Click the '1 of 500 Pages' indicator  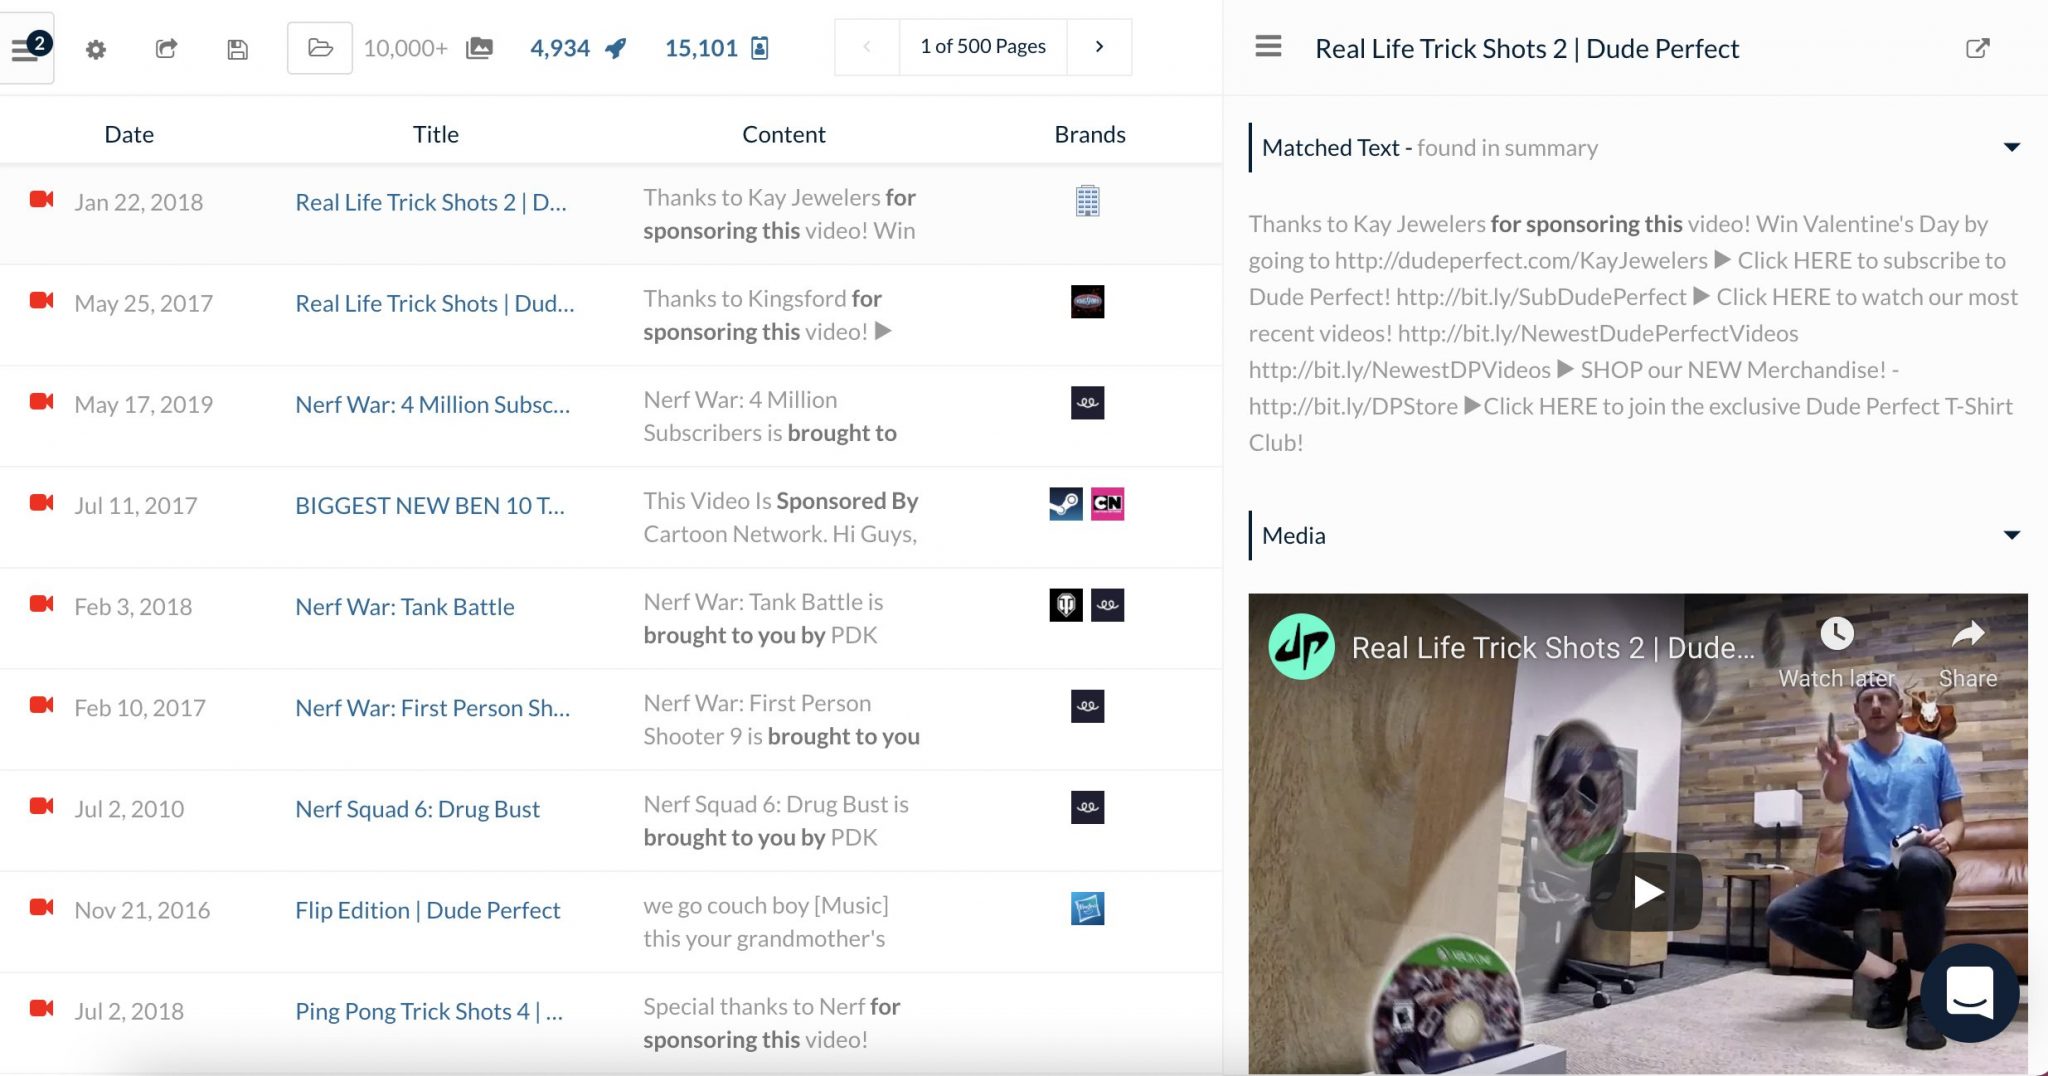coord(983,47)
